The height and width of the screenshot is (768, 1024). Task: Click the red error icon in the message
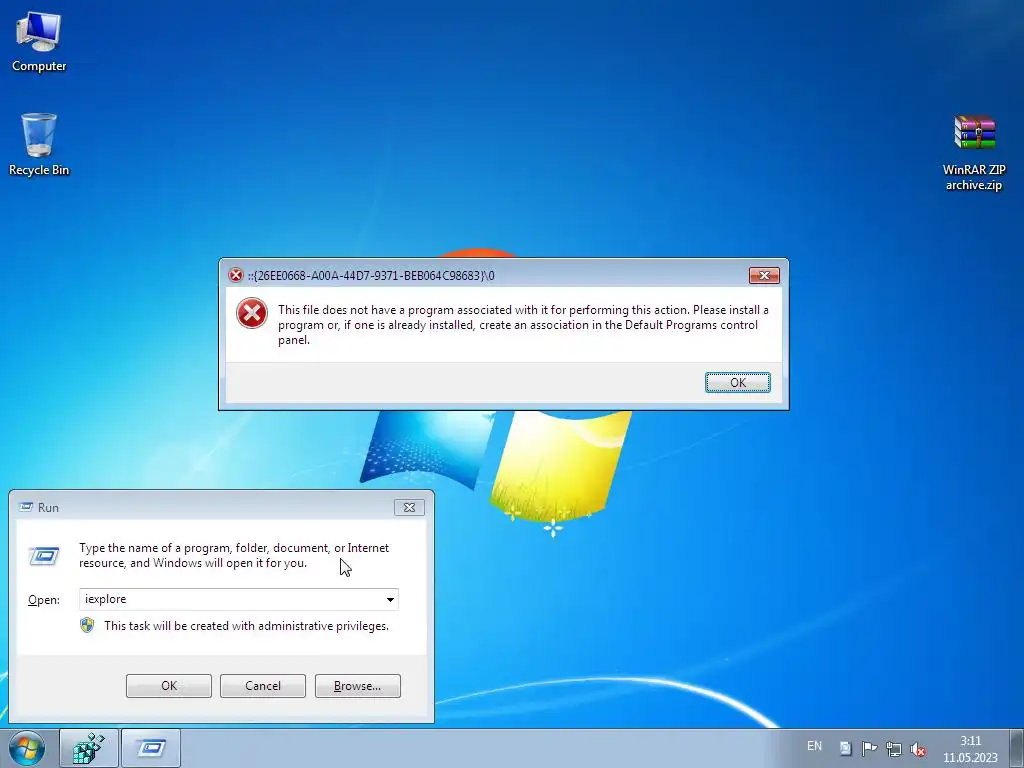tap(251, 313)
